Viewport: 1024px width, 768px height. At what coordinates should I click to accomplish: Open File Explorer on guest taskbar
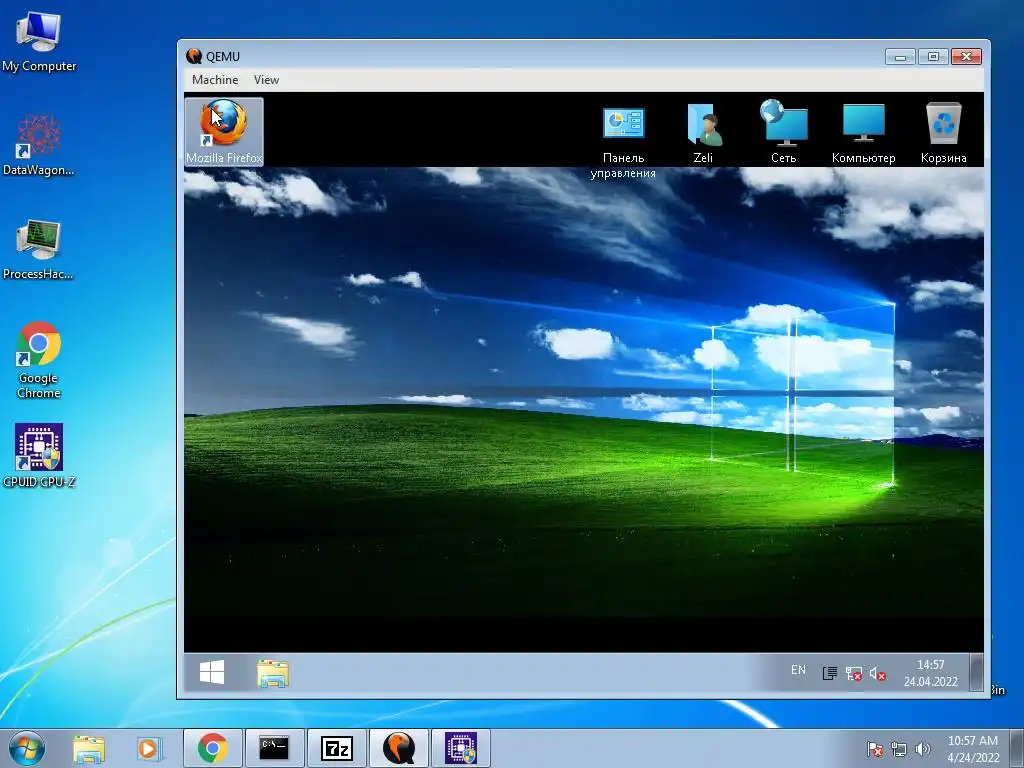[273, 673]
